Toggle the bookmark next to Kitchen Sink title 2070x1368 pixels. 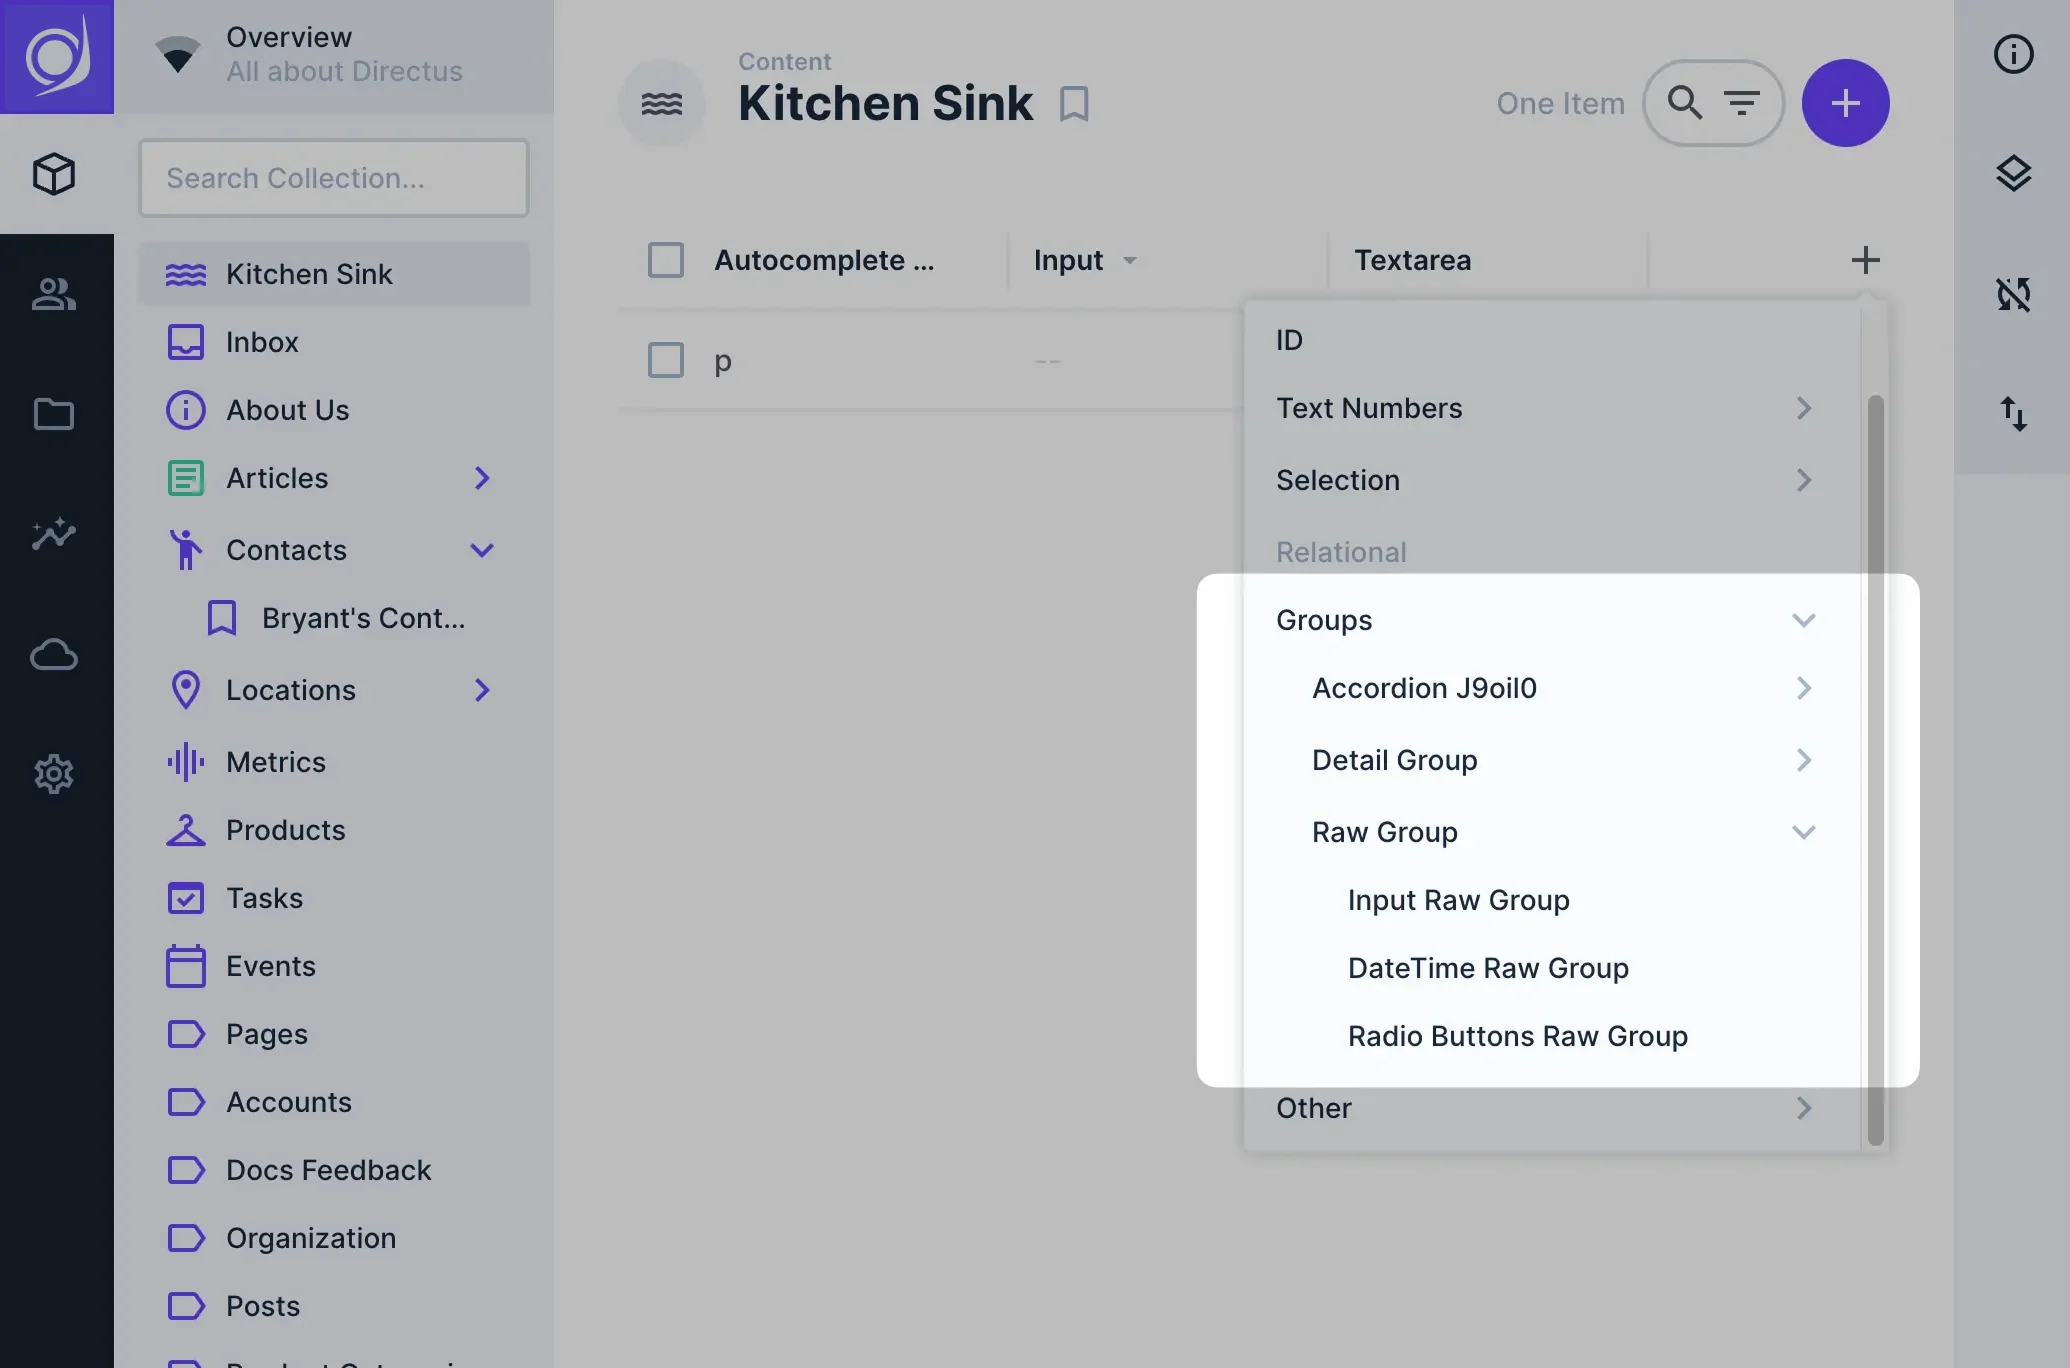click(x=1073, y=103)
